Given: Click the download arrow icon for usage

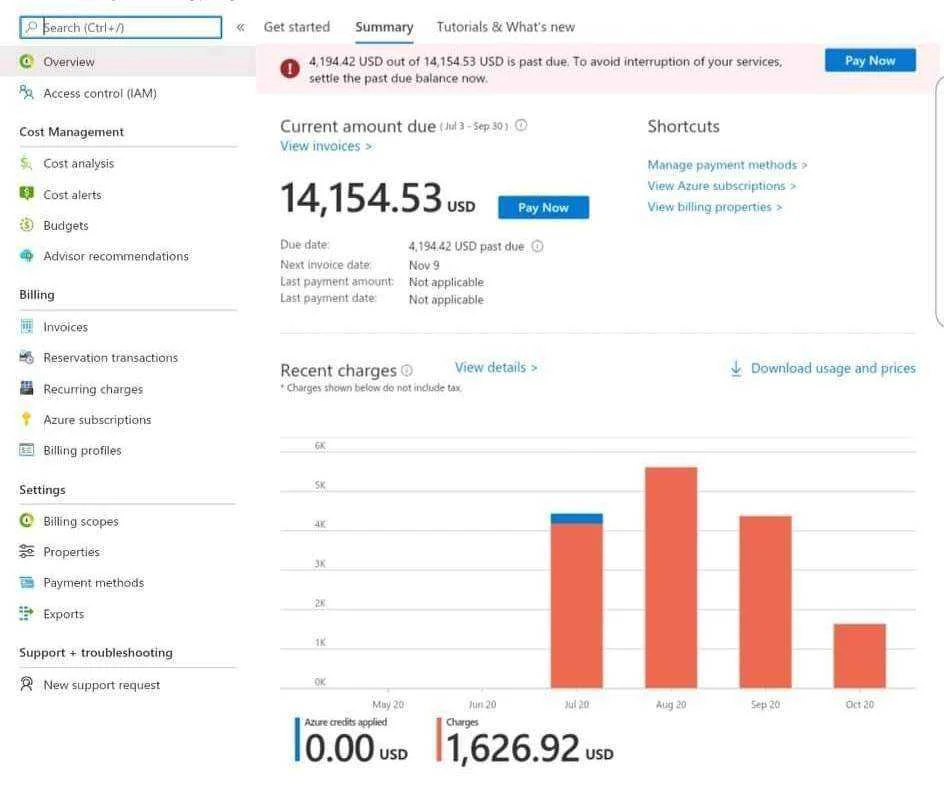Looking at the screenshot, I should pos(736,368).
